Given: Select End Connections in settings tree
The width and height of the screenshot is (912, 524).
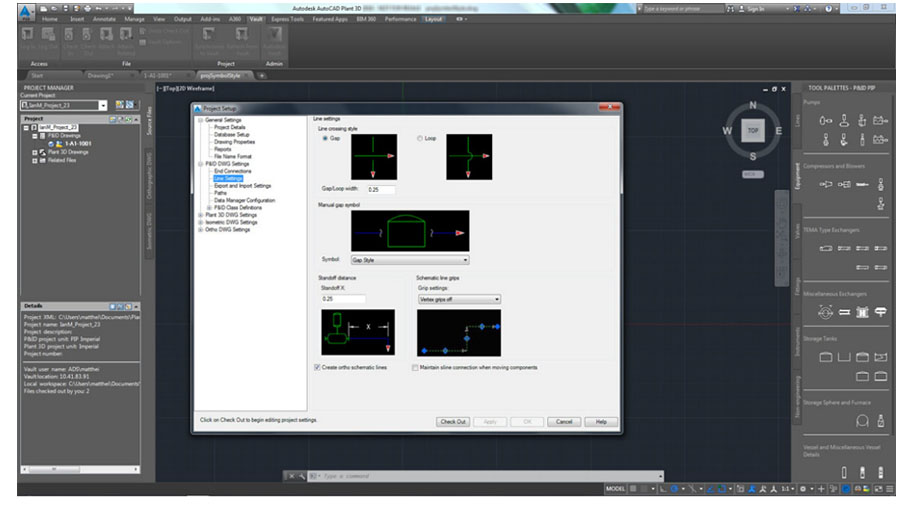Looking at the screenshot, I should tap(232, 171).
